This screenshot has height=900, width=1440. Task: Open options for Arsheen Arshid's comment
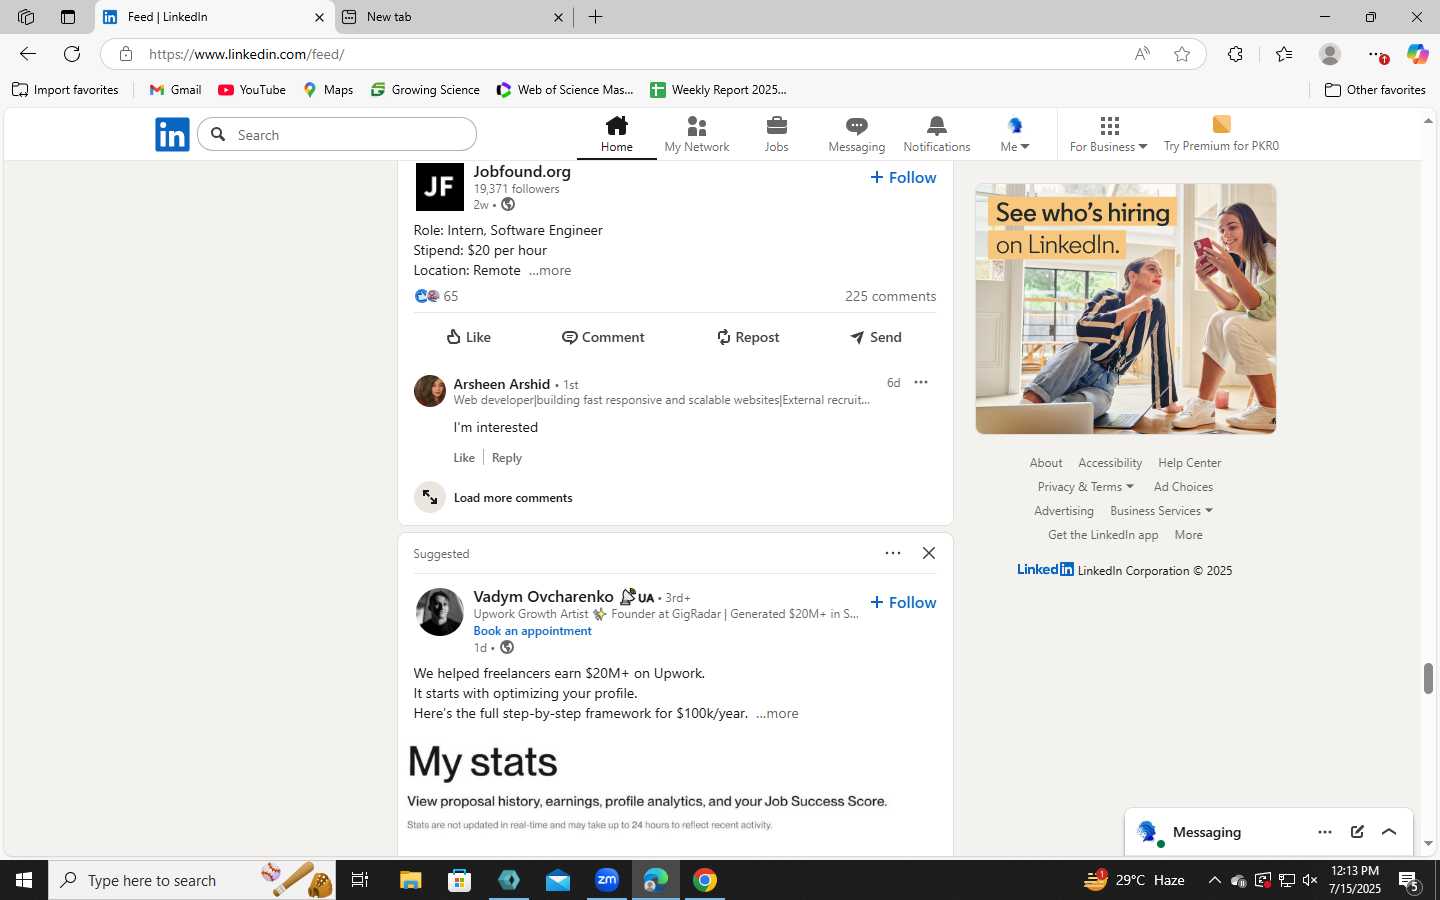tap(921, 382)
